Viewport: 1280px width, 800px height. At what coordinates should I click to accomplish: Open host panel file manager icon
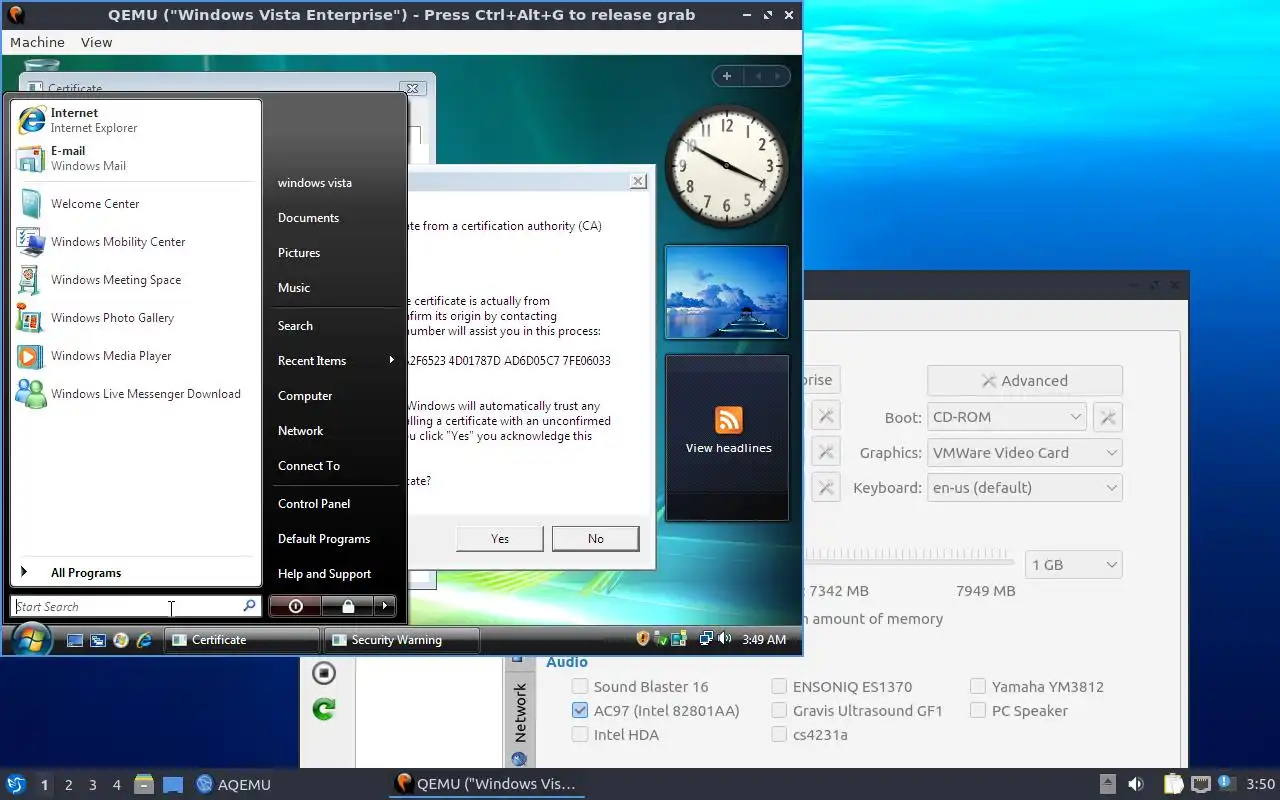pos(143,784)
